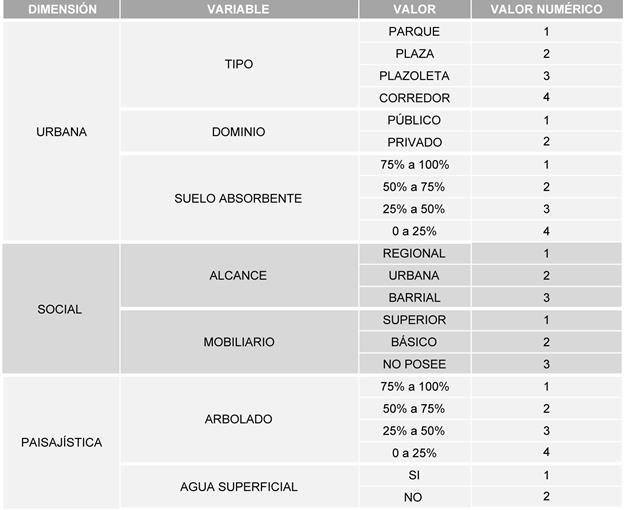Select the MOBILIARIO variable cell
The image size is (624, 510).
coord(238,342)
